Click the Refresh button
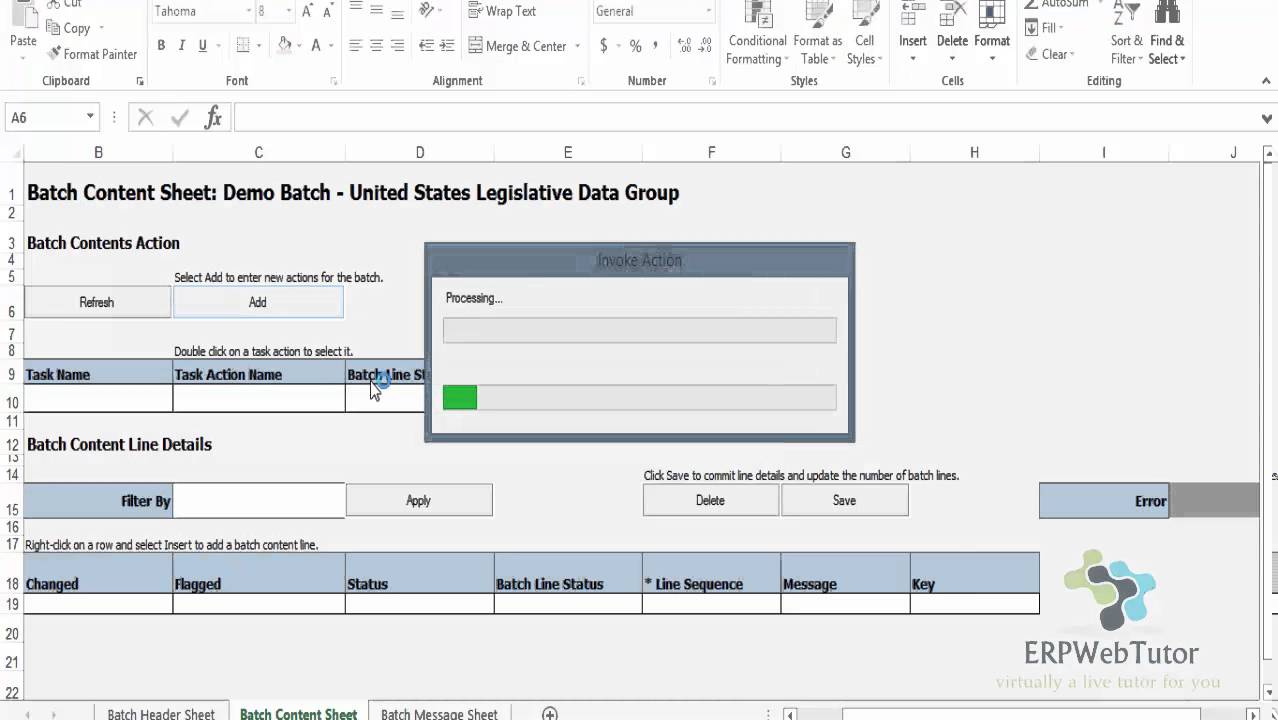Image resolution: width=1278 pixels, height=720 pixels. (97, 302)
